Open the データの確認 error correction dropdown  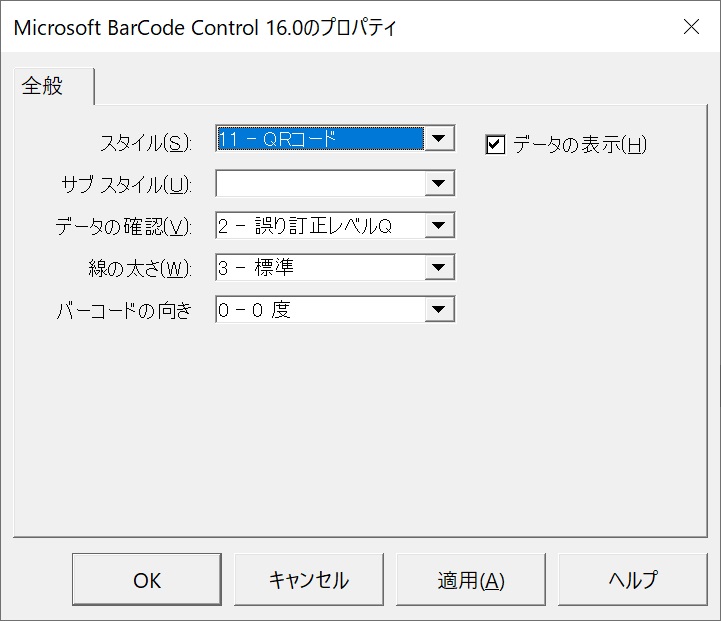(335, 225)
